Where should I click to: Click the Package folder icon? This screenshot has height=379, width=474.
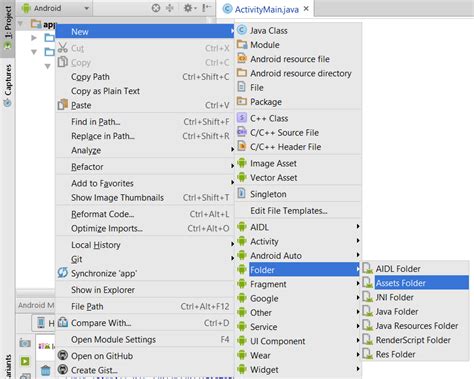[242, 101]
